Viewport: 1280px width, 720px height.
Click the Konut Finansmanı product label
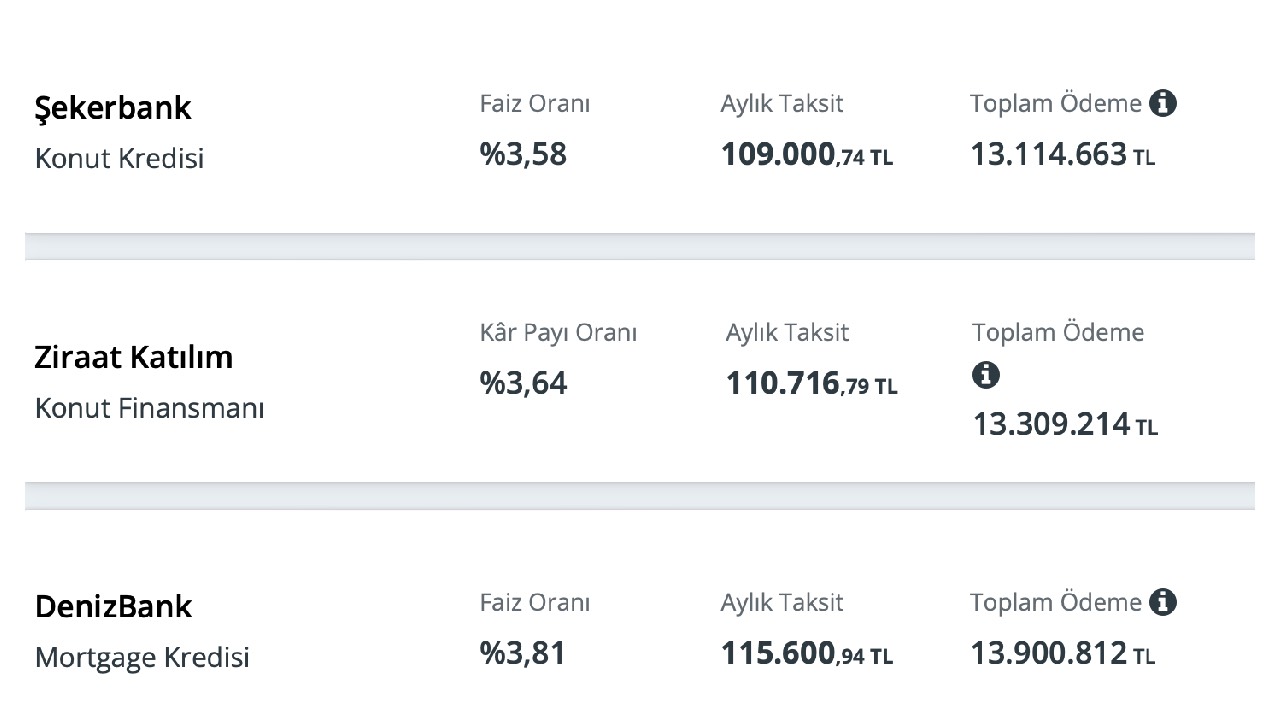point(149,408)
